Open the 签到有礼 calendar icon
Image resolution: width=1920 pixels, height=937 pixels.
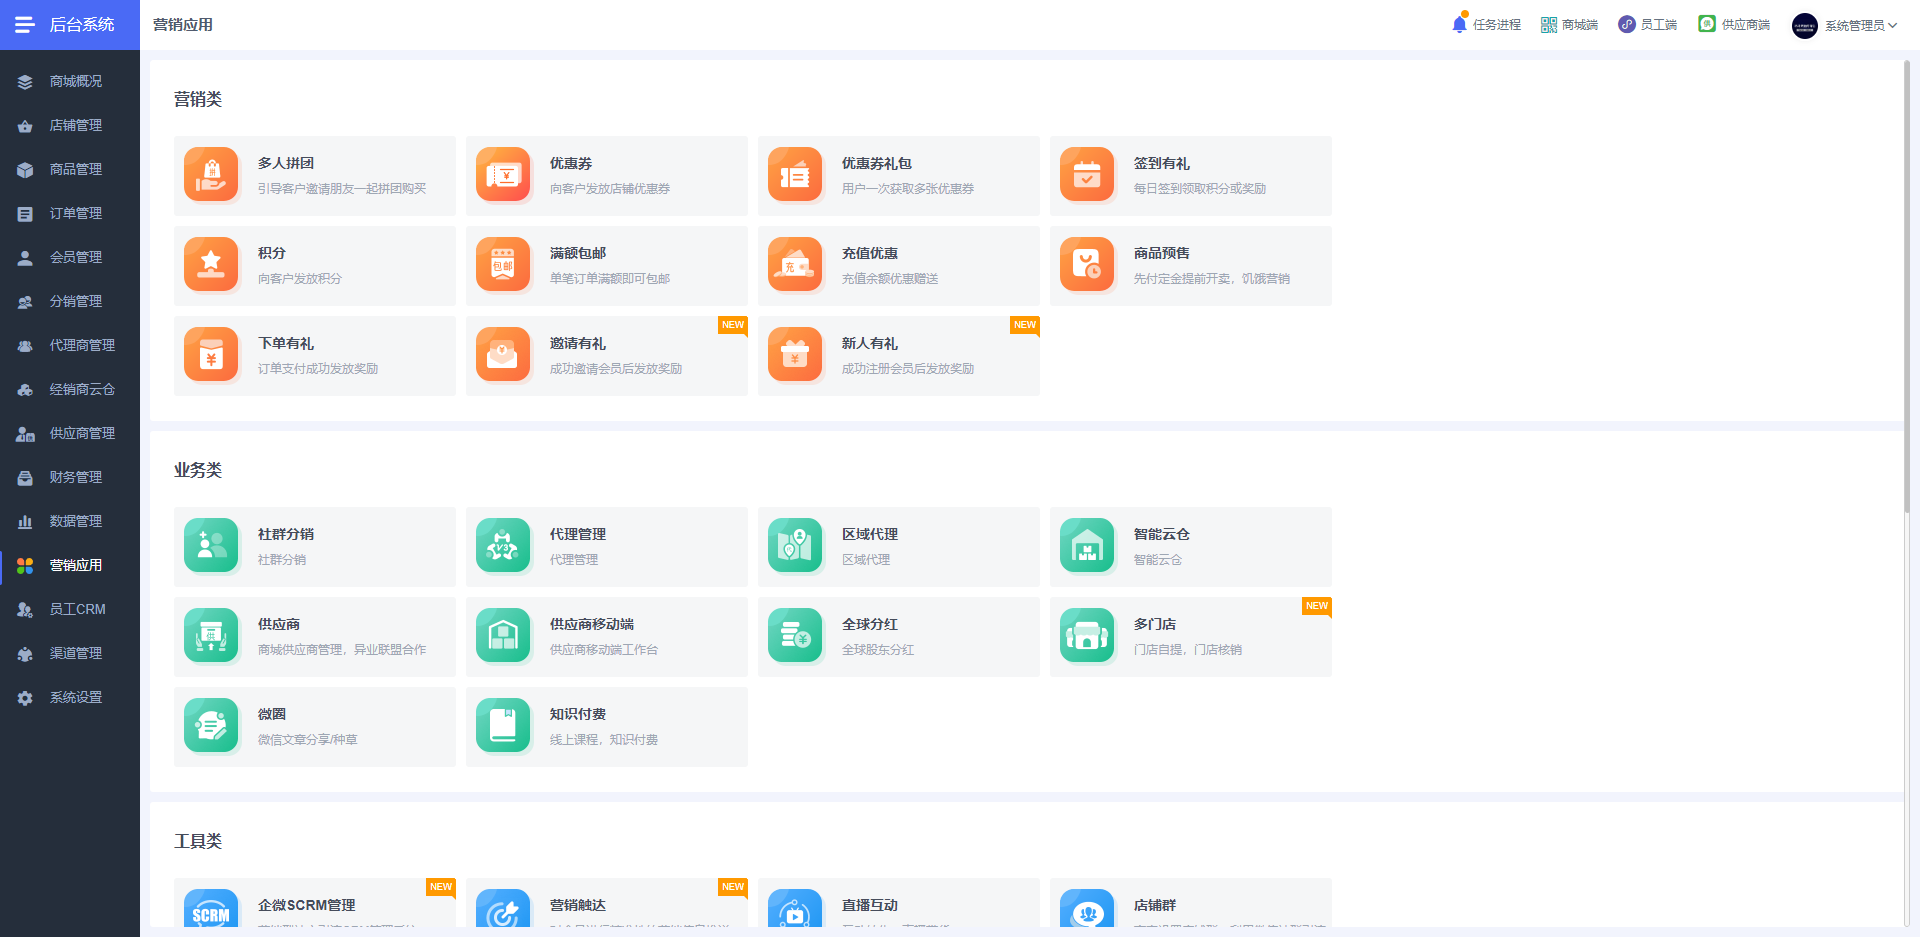pyautogui.click(x=1087, y=175)
